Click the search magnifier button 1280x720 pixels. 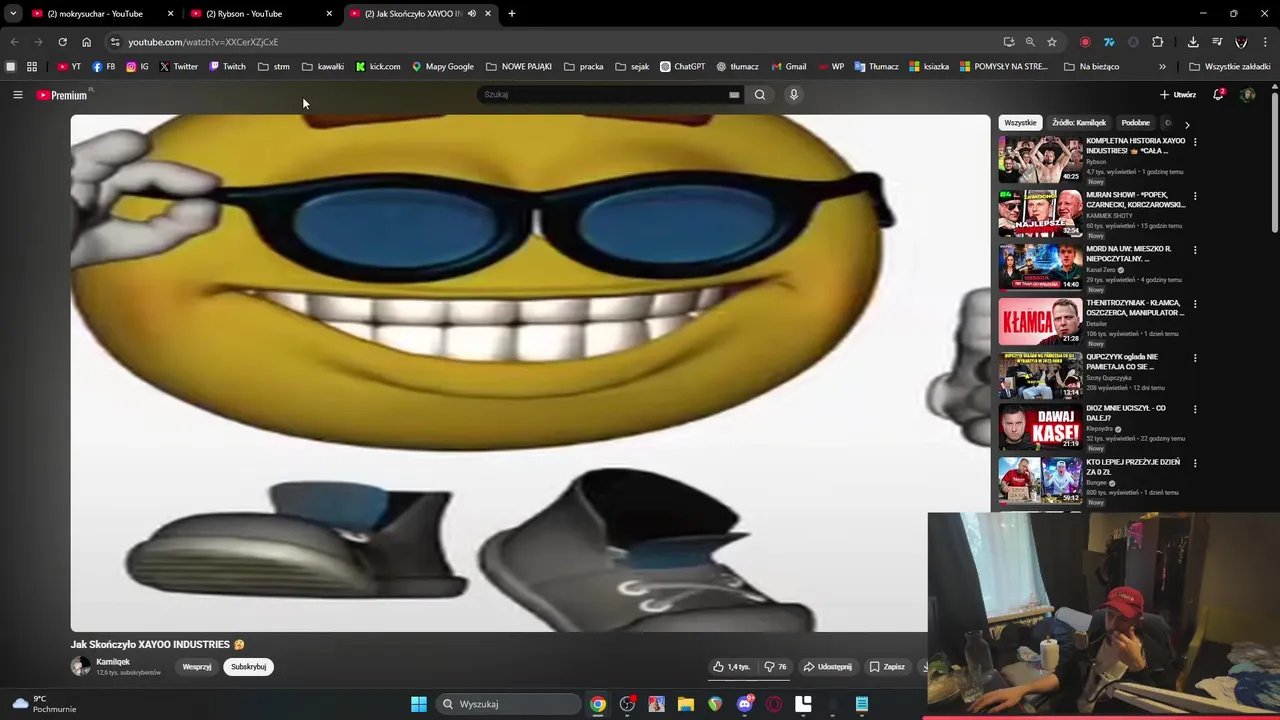pyautogui.click(x=760, y=95)
